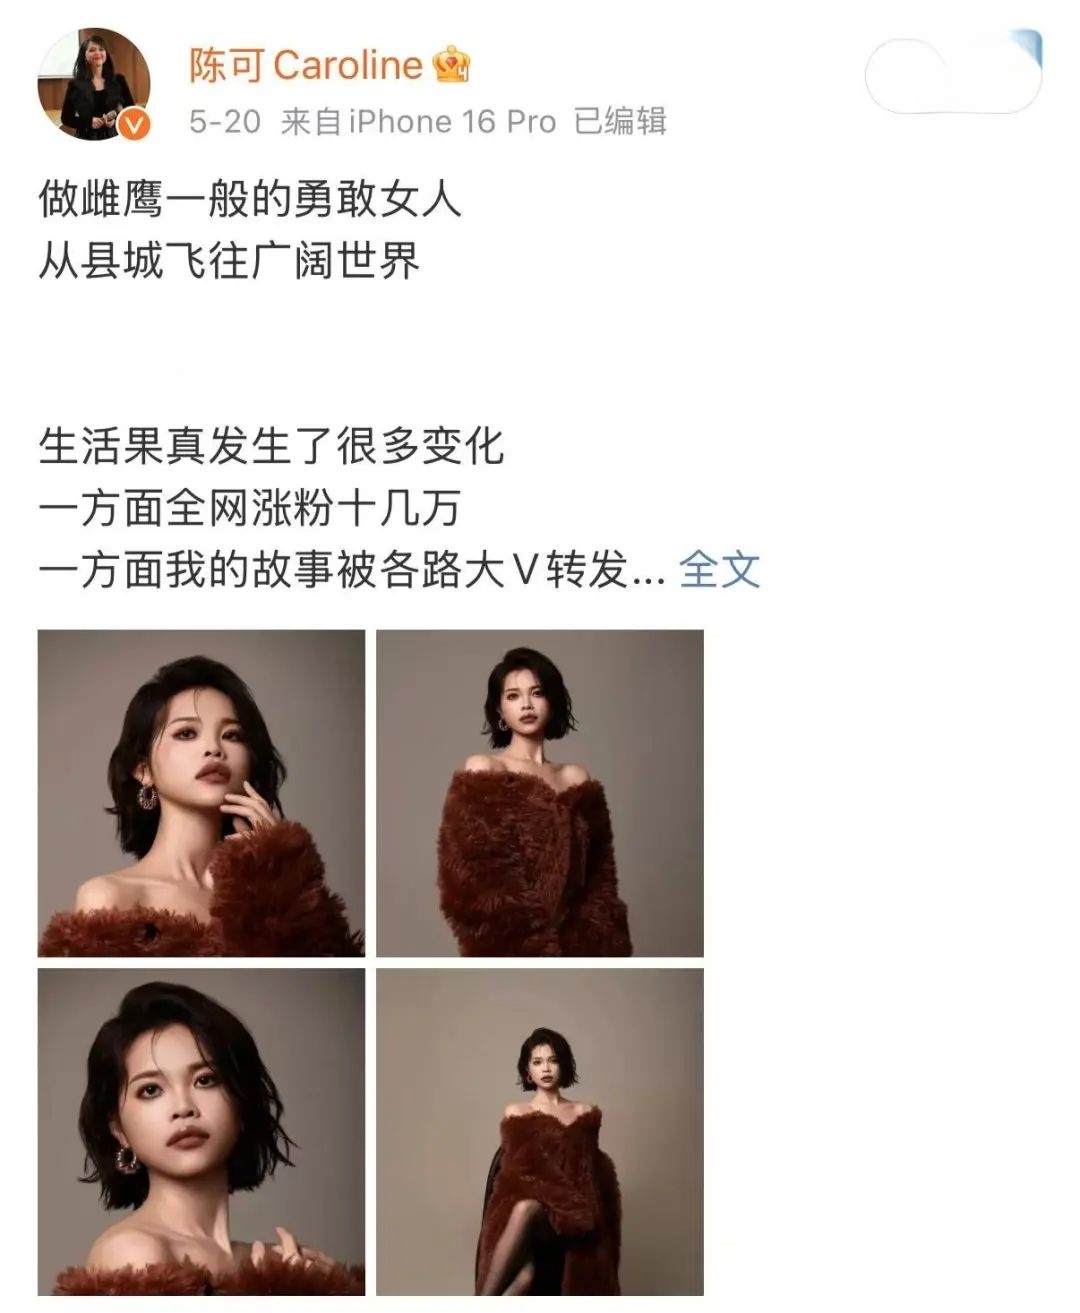This screenshot has width=1080, height=1313.
Task: Tap the crown membership icon beside username
Action: [451, 65]
